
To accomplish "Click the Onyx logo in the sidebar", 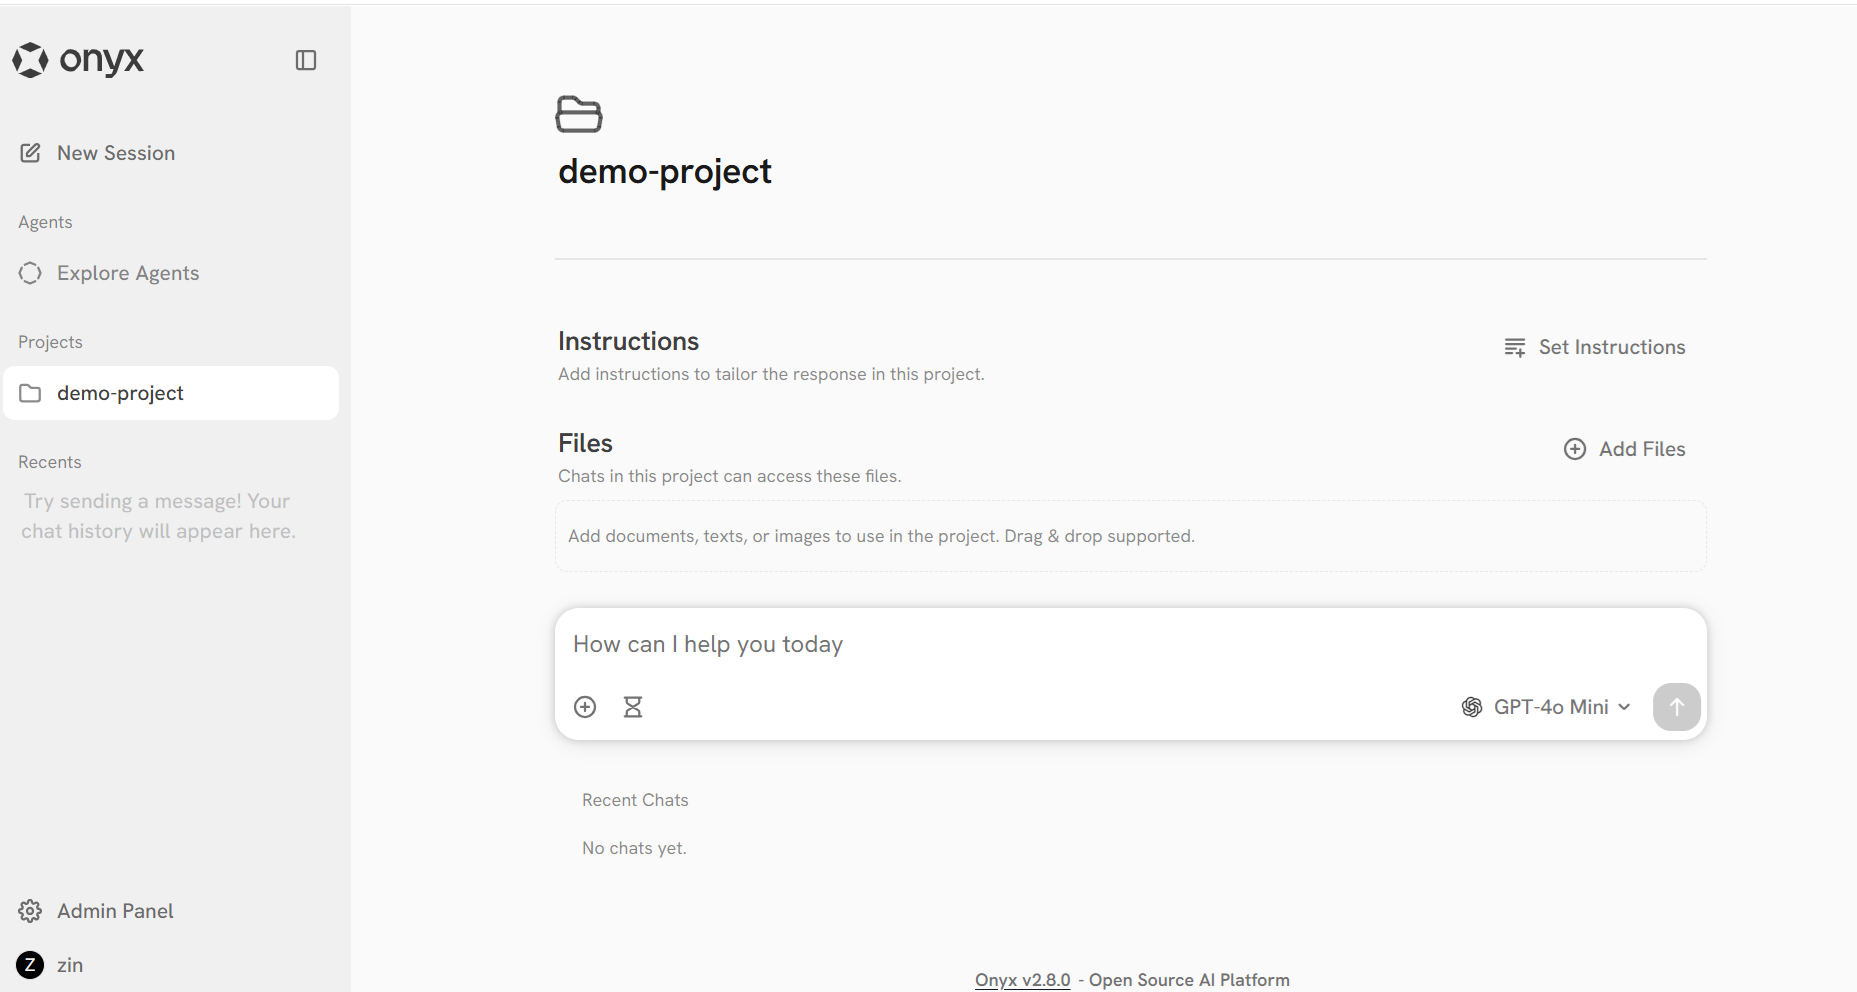I will (78, 60).
